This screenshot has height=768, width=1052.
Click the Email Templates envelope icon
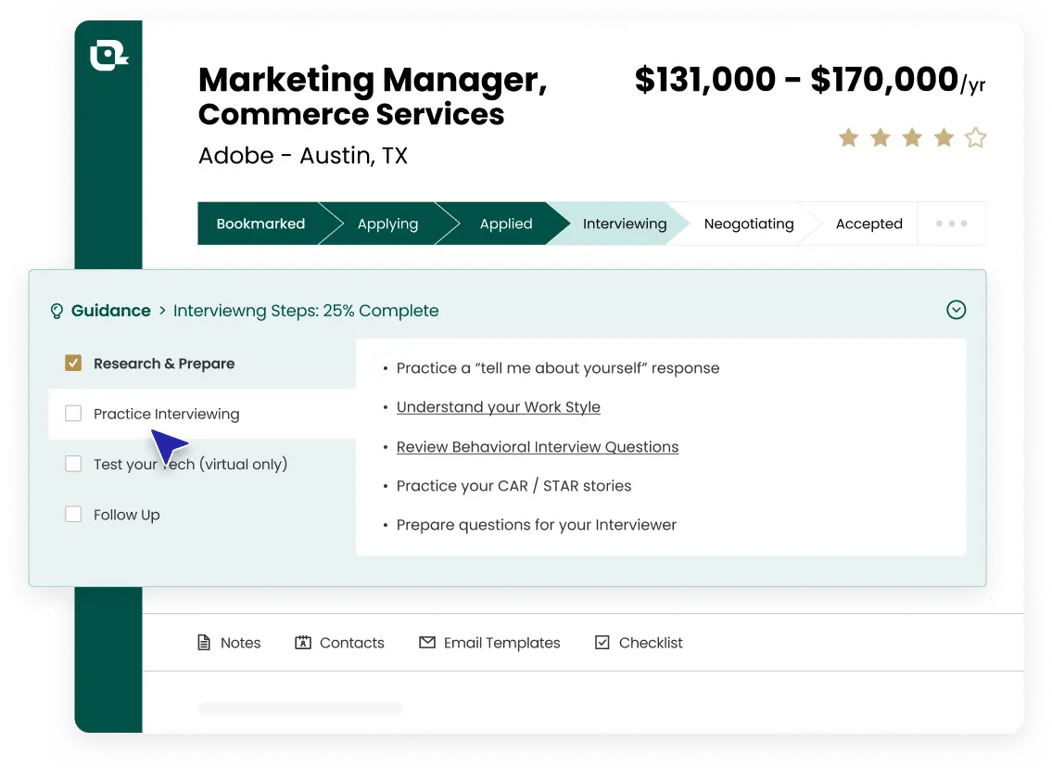[427, 642]
